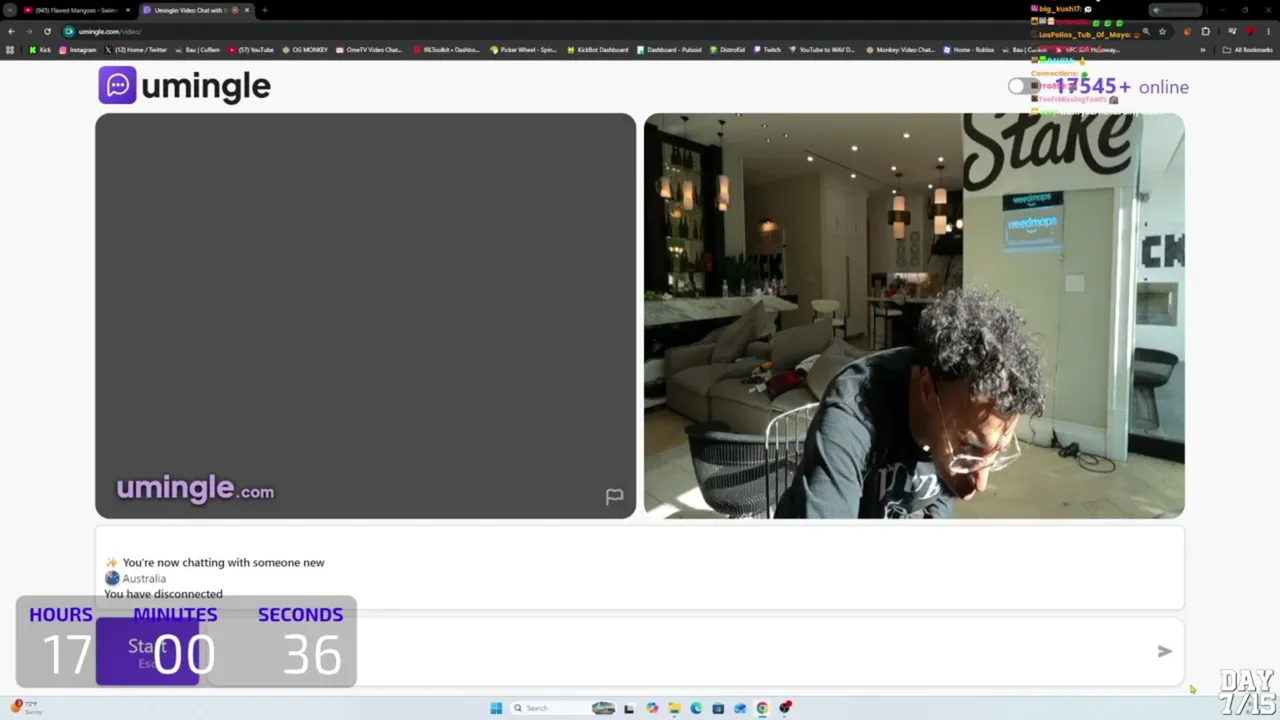The image size is (1280, 720).
Task: Open the IRLToolkit Dashboard bookmark
Action: click(446, 50)
